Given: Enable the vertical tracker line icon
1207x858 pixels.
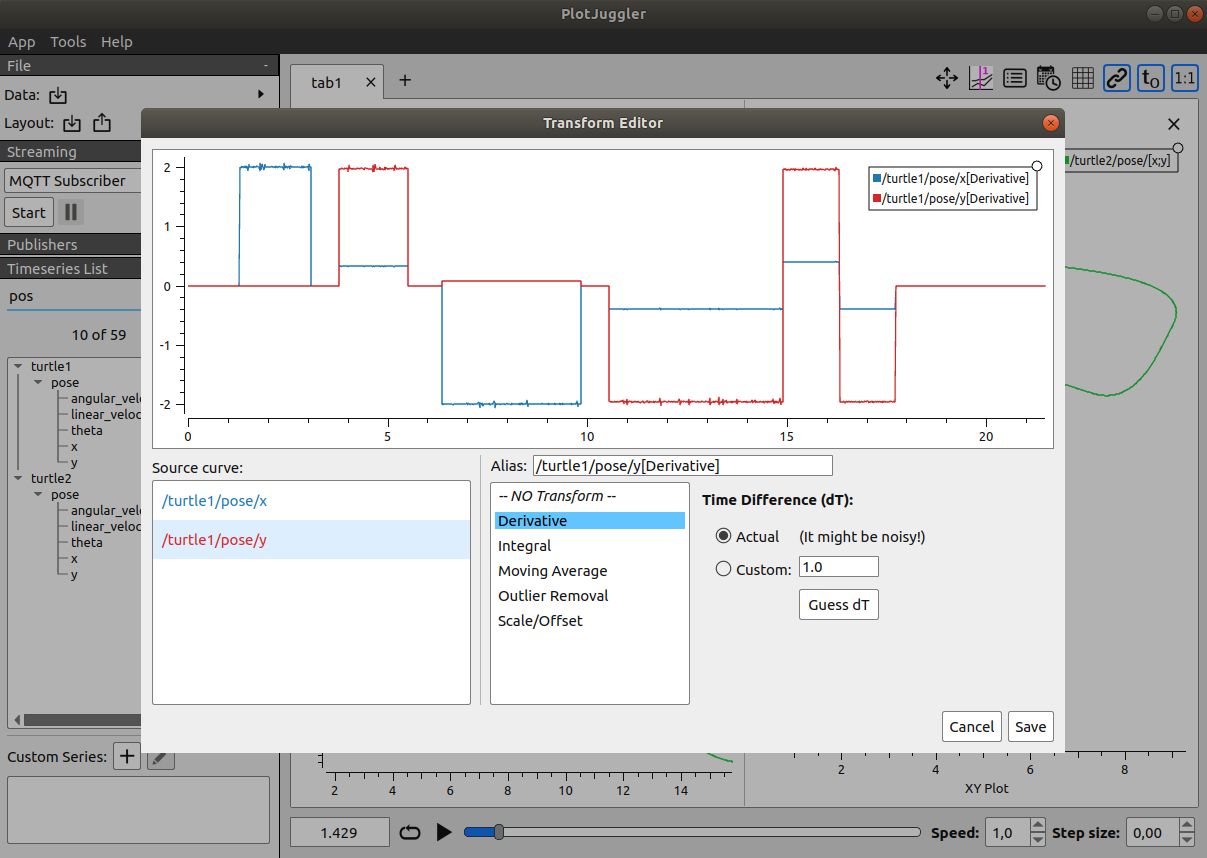Looking at the screenshot, I should tap(981, 78).
